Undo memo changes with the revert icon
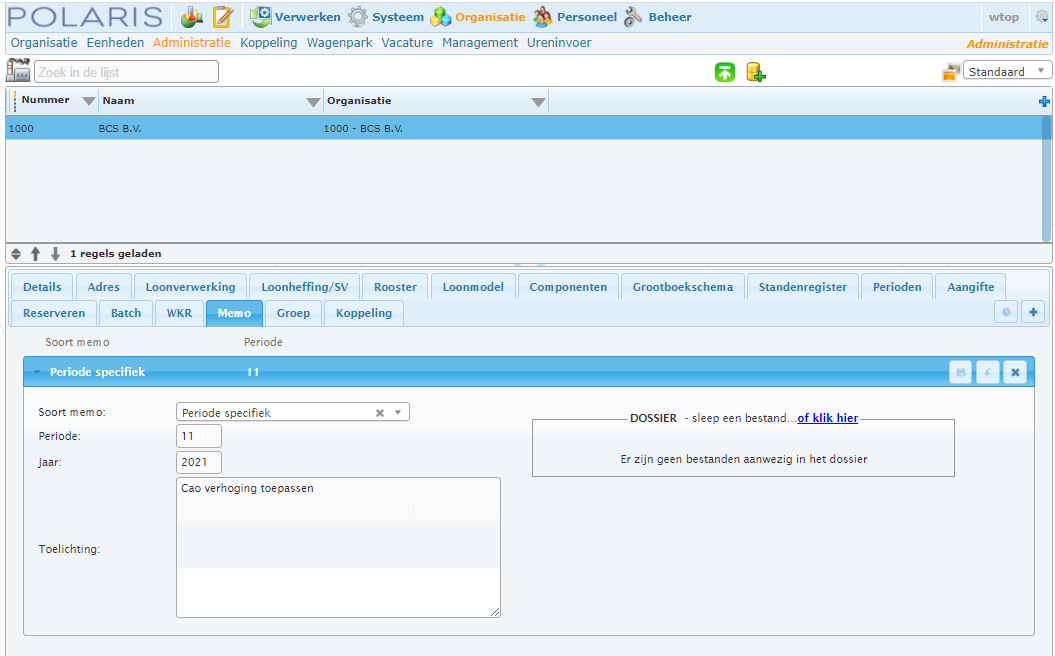1055x656 pixels. click(988, 372)
